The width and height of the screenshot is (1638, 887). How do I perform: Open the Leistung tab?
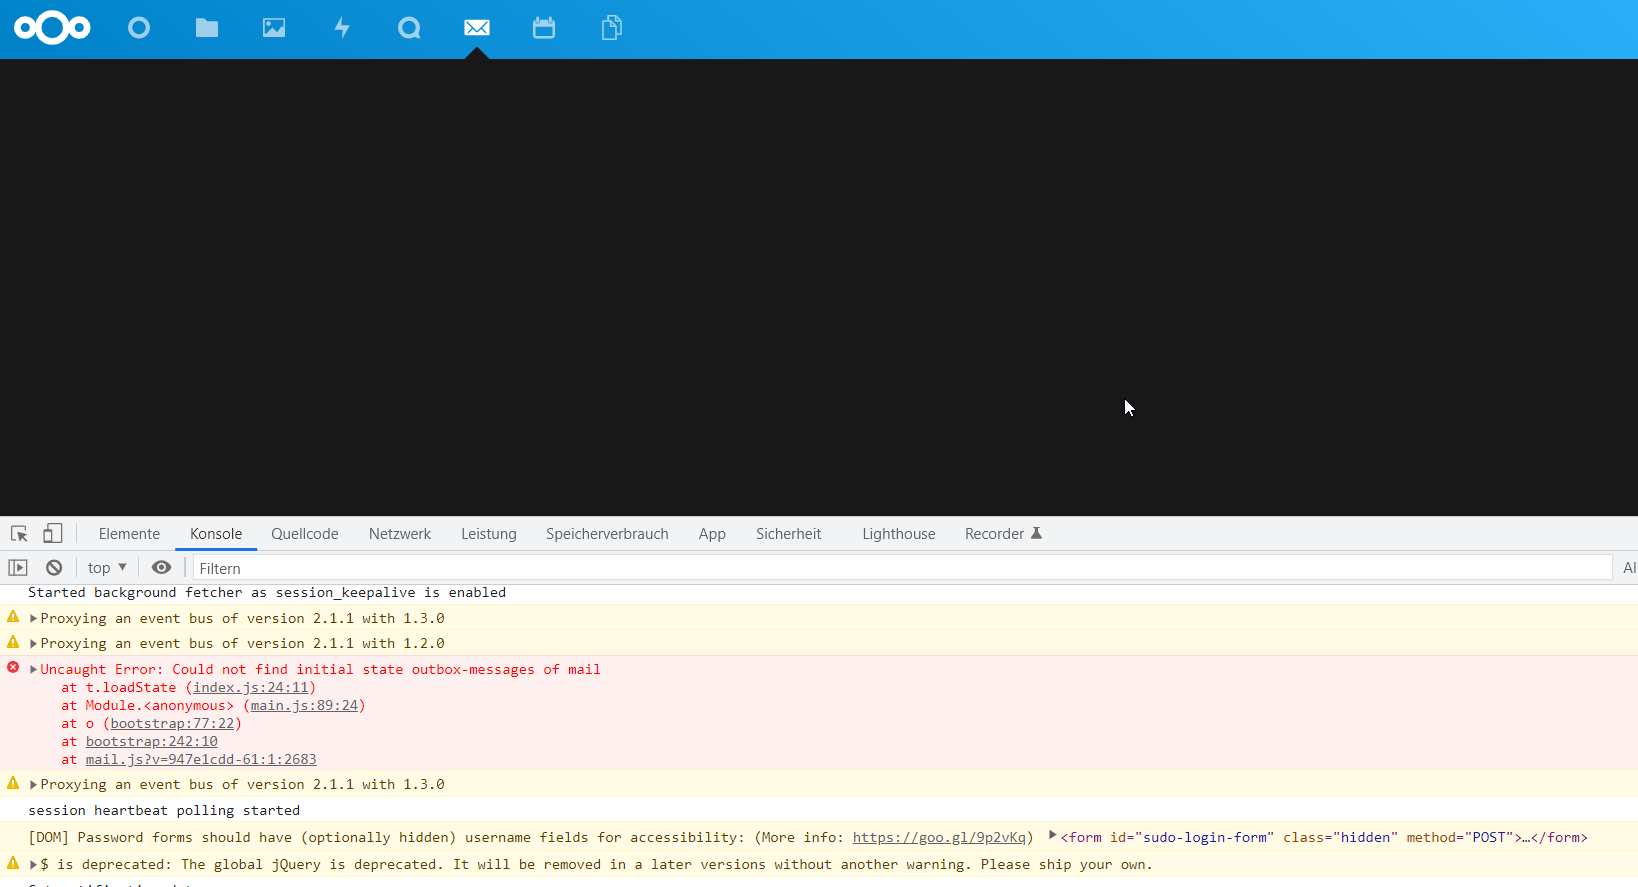point(489,534)
